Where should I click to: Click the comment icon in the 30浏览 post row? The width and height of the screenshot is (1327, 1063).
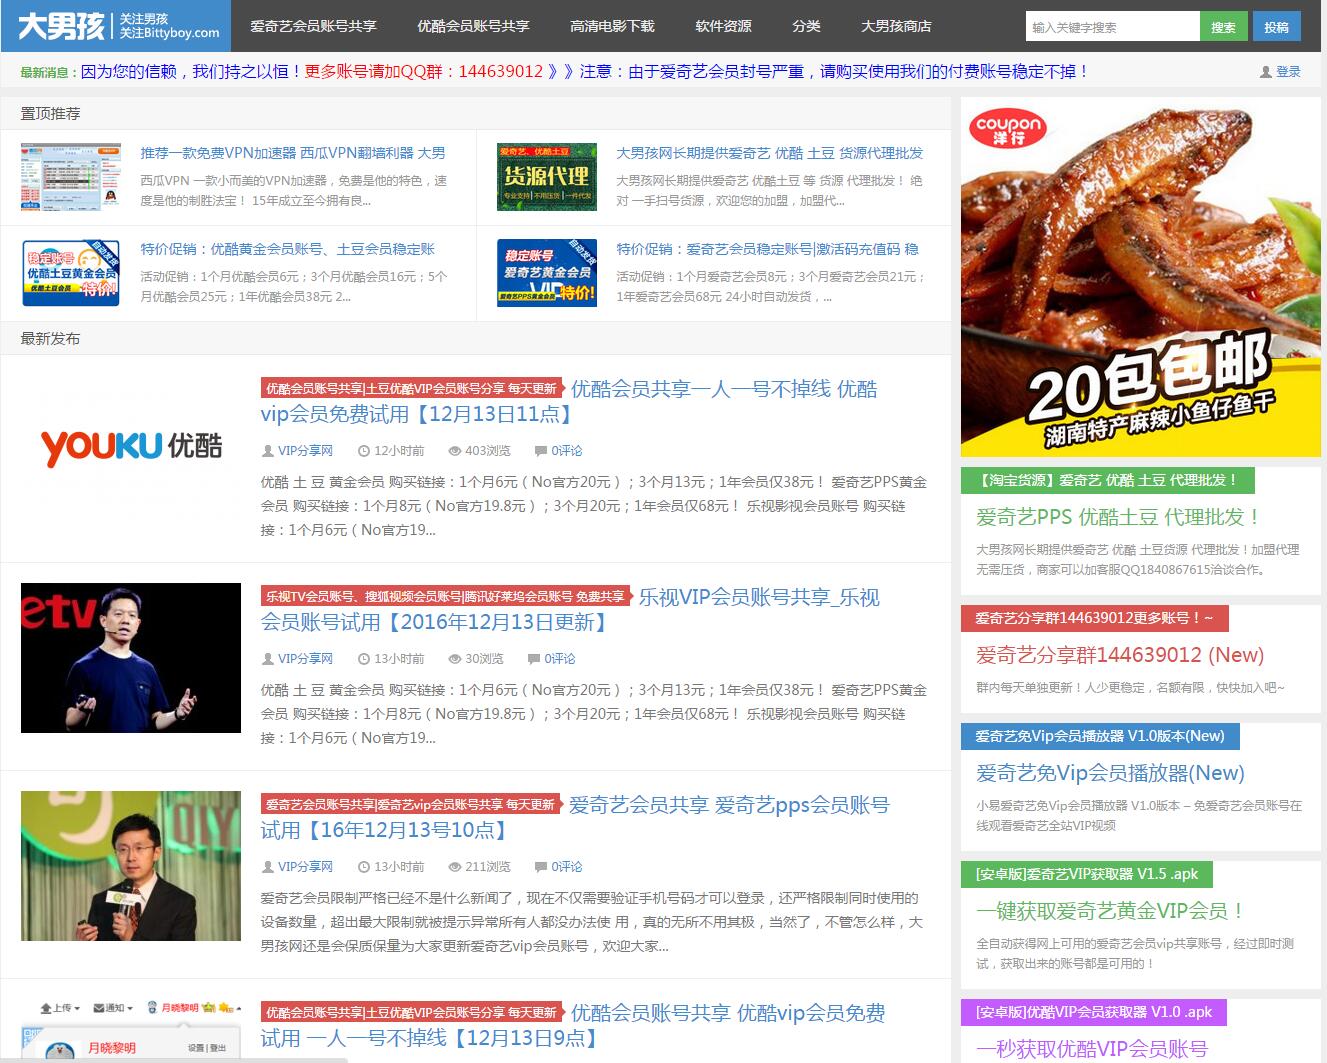click(534, 659)
